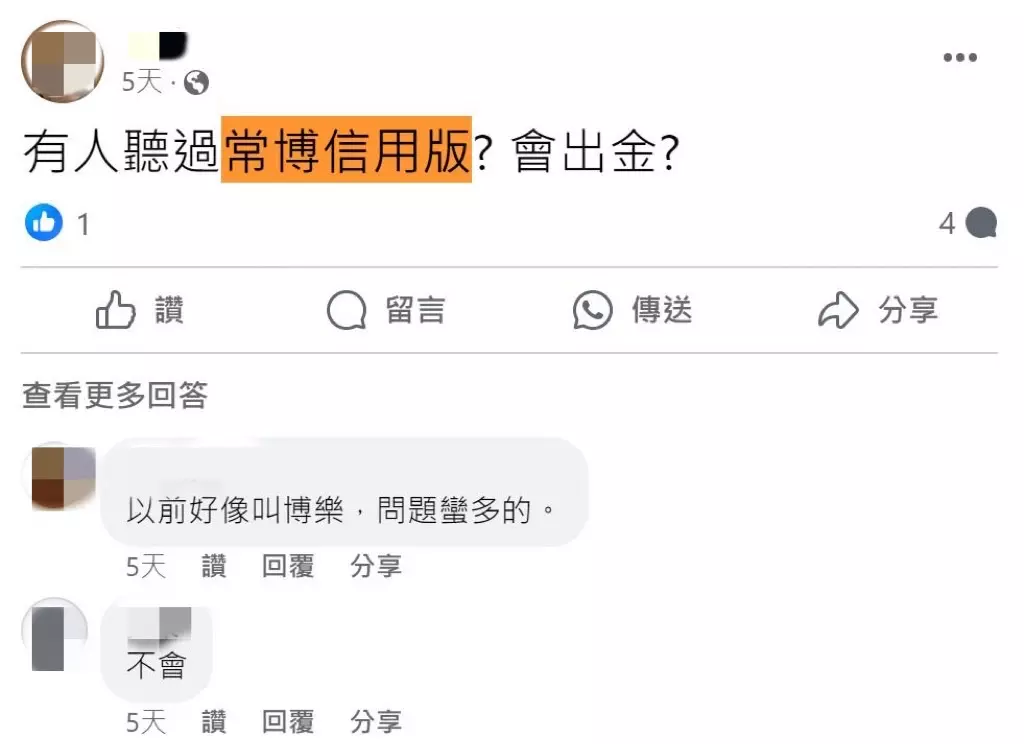Click the 分享 share arrow icon
The height and width of the screenshot is (744, 1024).
[x=838, y=310]
